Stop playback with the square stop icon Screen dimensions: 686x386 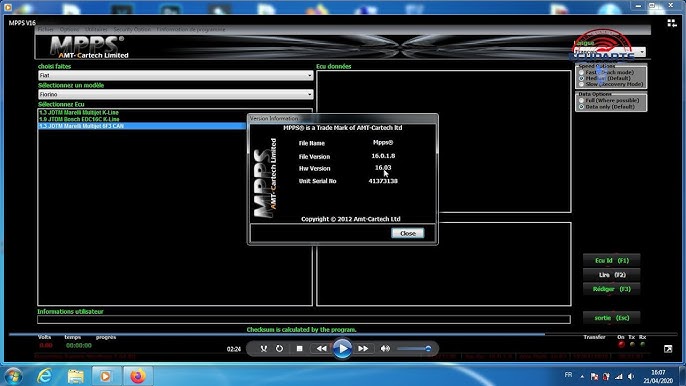(299, 349)
